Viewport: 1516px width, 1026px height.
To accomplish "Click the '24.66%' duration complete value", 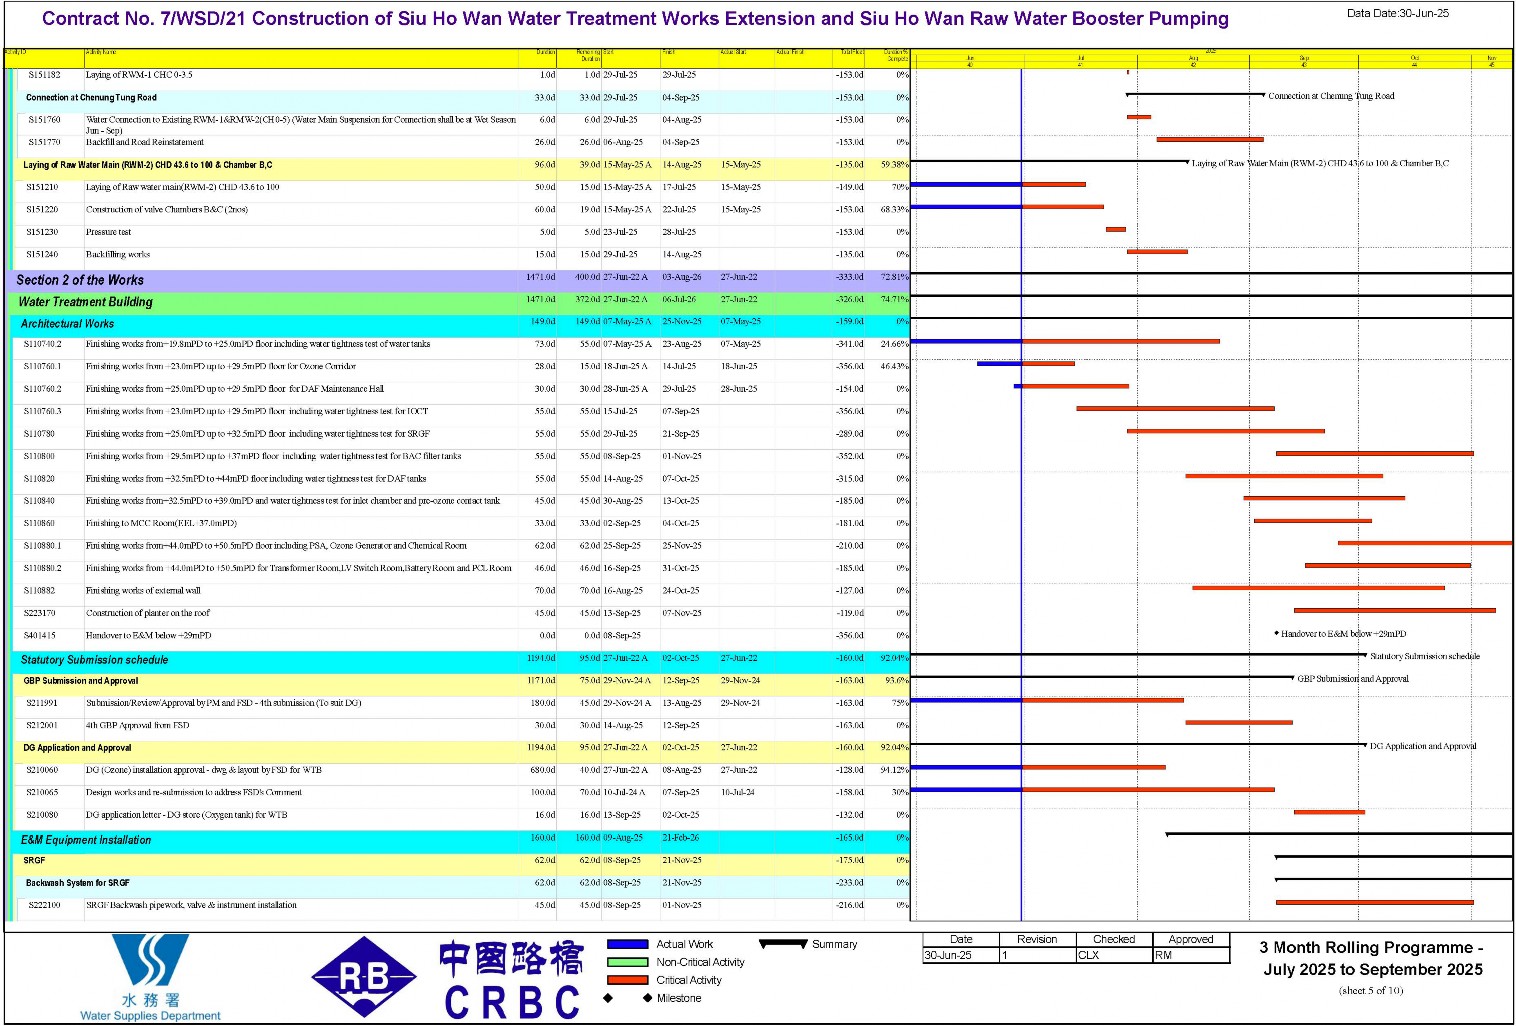I will point(894,344).
